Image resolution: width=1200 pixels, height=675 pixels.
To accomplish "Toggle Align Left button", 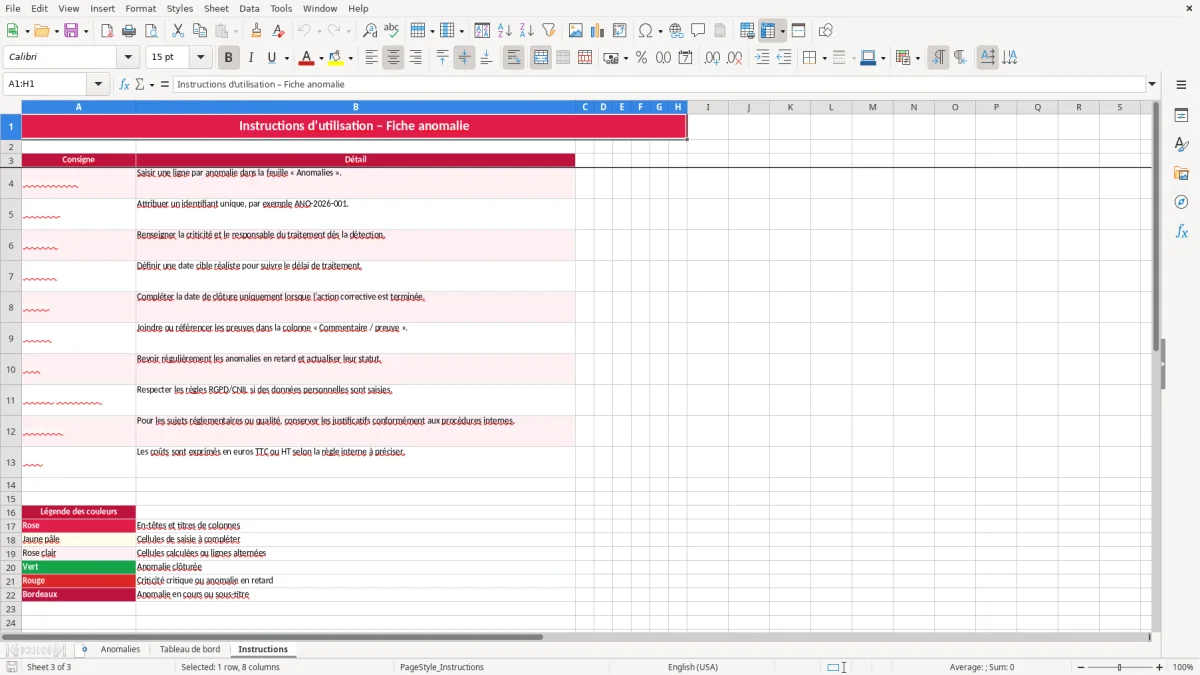I will coord(371,58).
